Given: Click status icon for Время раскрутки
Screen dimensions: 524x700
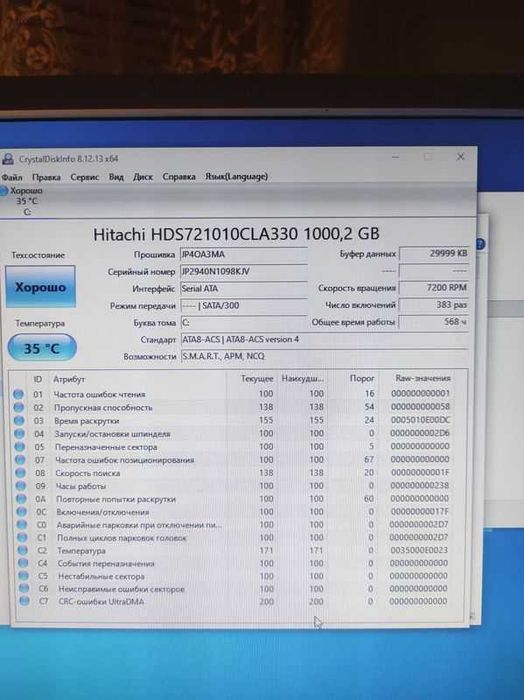Looking at the screenshot, I should 19,420.
